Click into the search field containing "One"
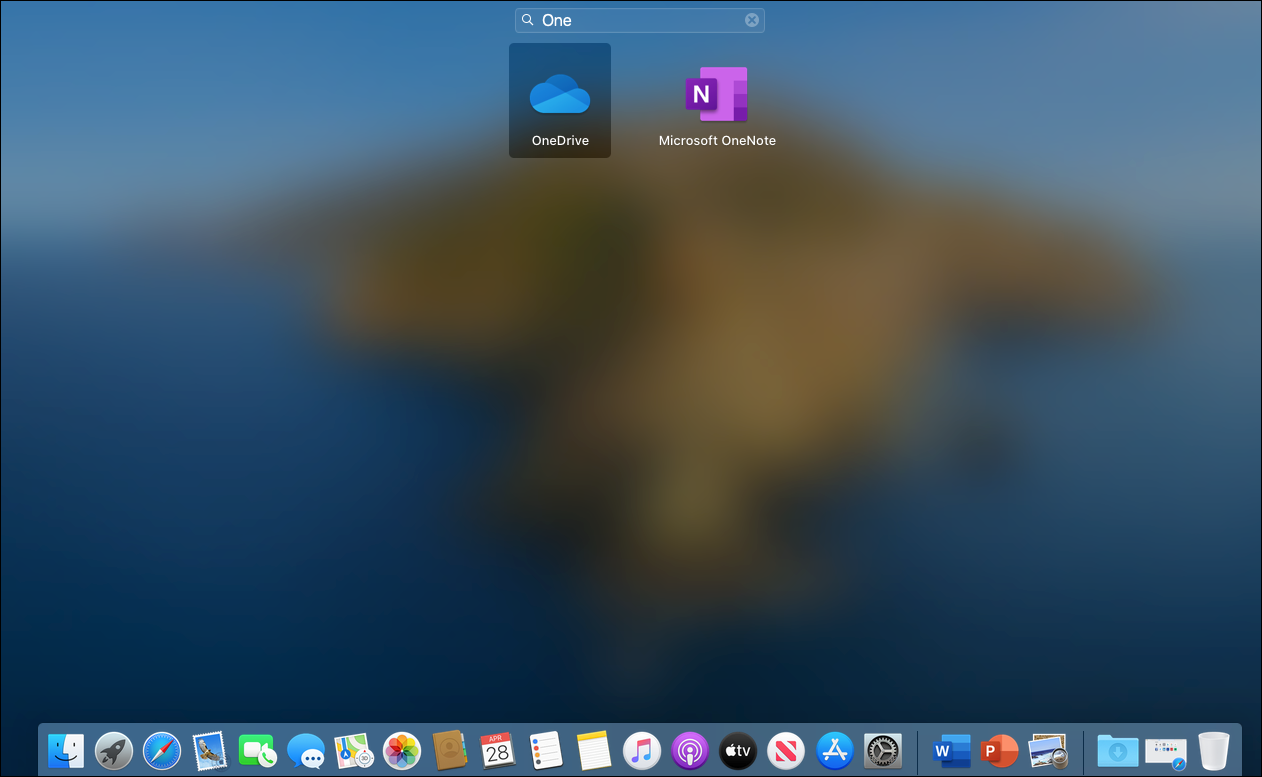The width and height of the screenshot is (1262, 777). click(640, 20)
